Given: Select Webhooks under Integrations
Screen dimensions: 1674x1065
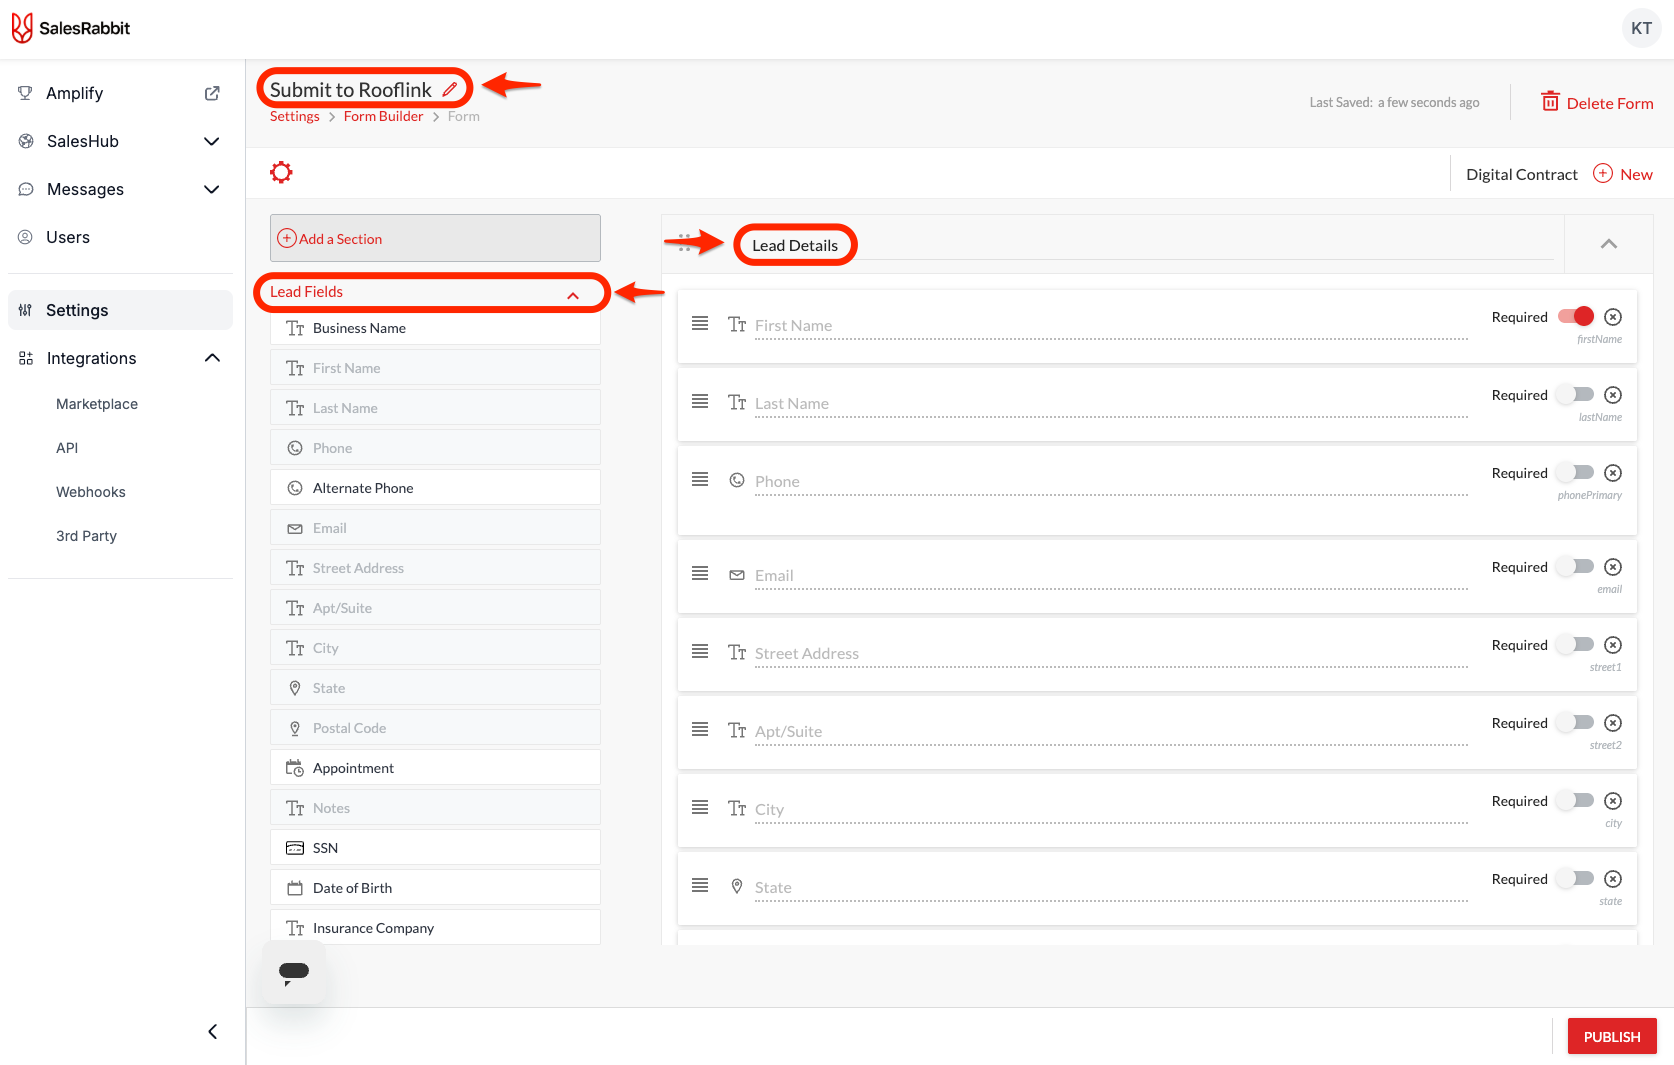Looking at the screenshot, I should [x=91, y=492].
